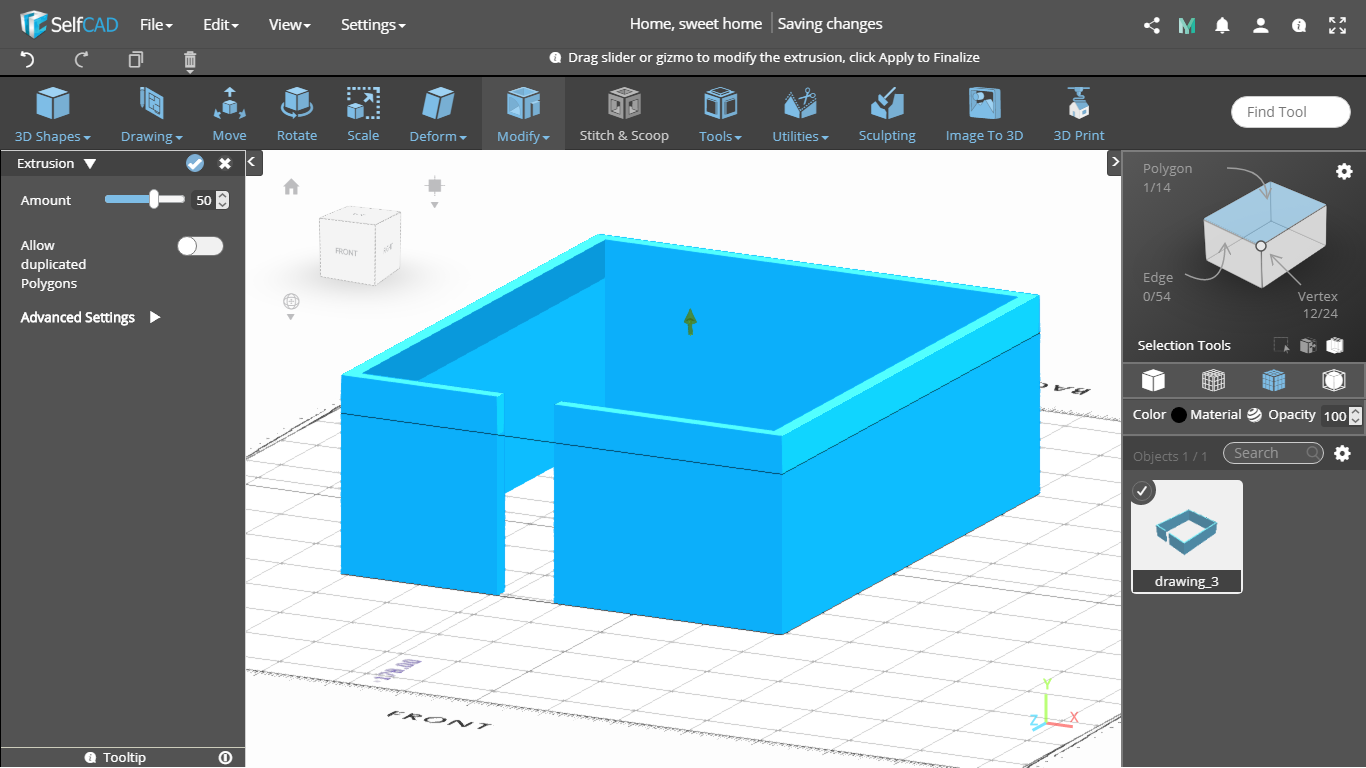
Task: Open selection settings gear icon
Action: click(1344, 171)
